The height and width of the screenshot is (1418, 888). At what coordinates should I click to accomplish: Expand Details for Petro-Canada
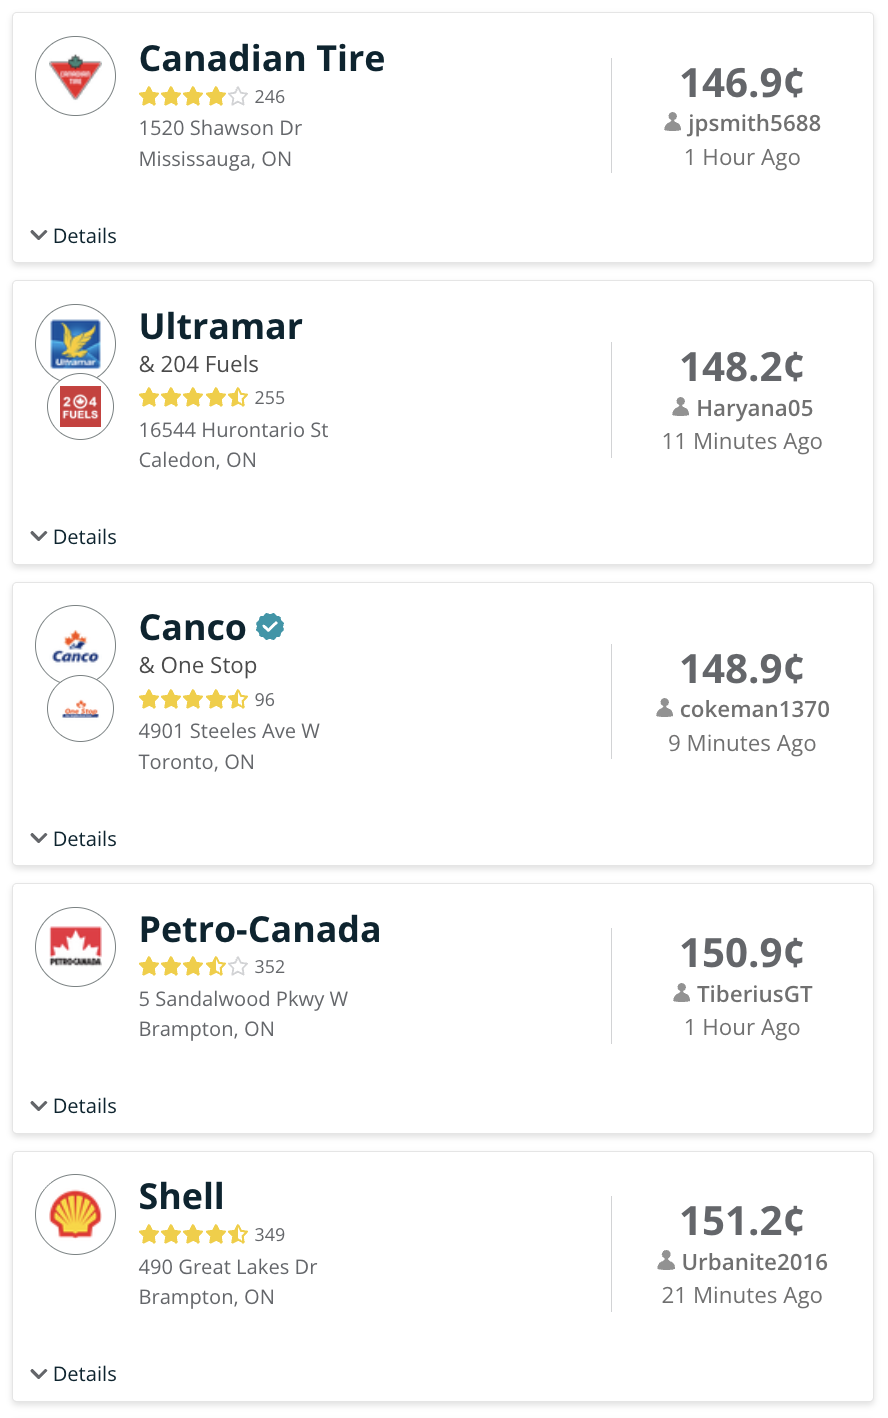[74, 1106]
